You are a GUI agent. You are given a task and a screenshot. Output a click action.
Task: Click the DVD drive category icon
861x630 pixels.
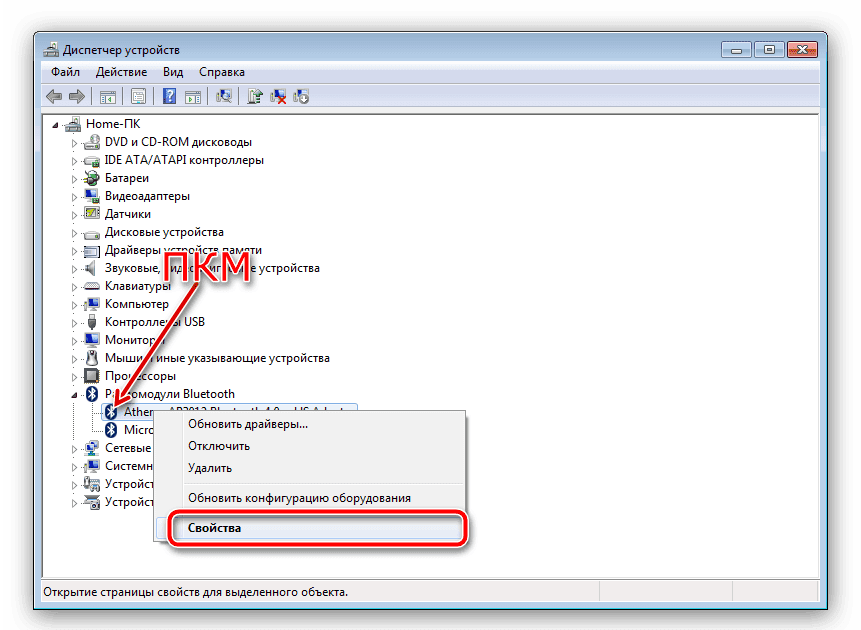(x=92, y=142)
